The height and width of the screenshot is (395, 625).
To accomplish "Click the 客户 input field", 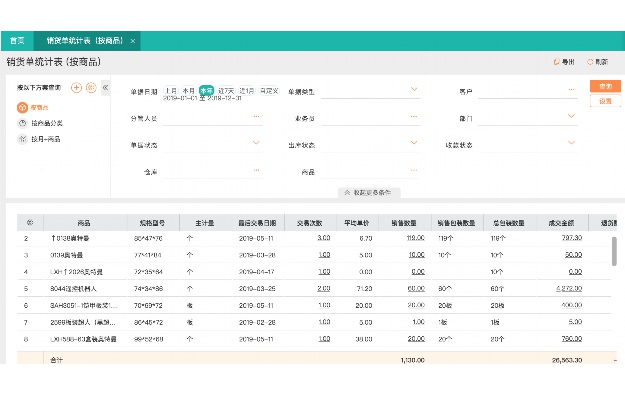I will 528,91.
